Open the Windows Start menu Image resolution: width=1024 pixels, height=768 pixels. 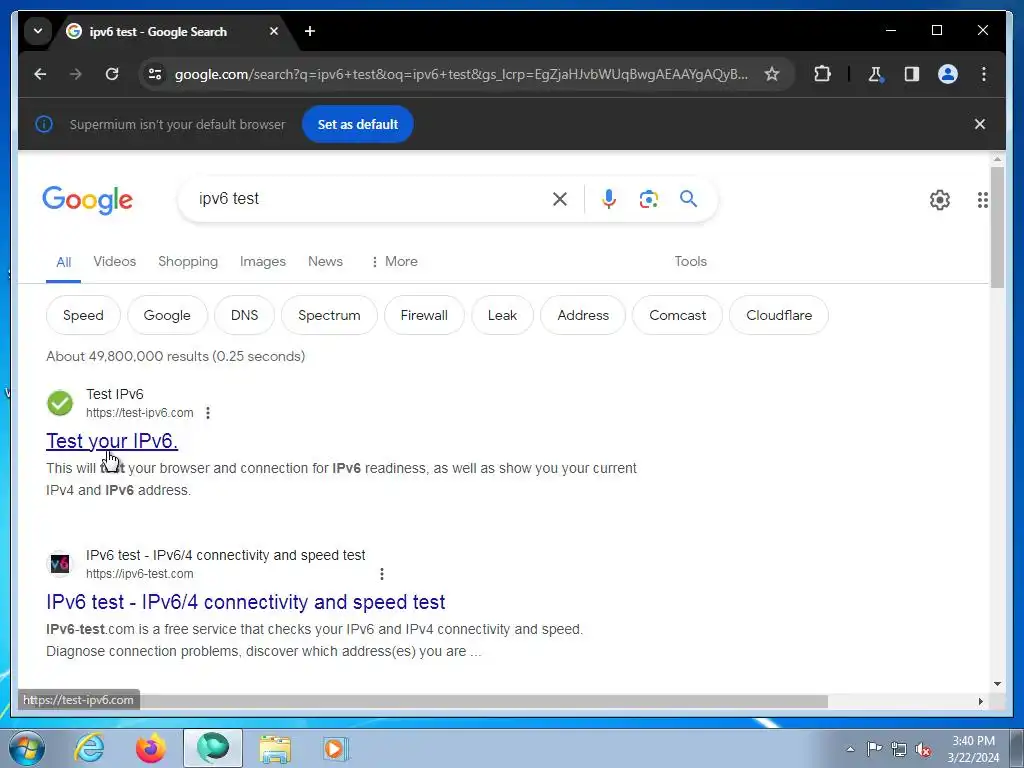tap(26, 748)
